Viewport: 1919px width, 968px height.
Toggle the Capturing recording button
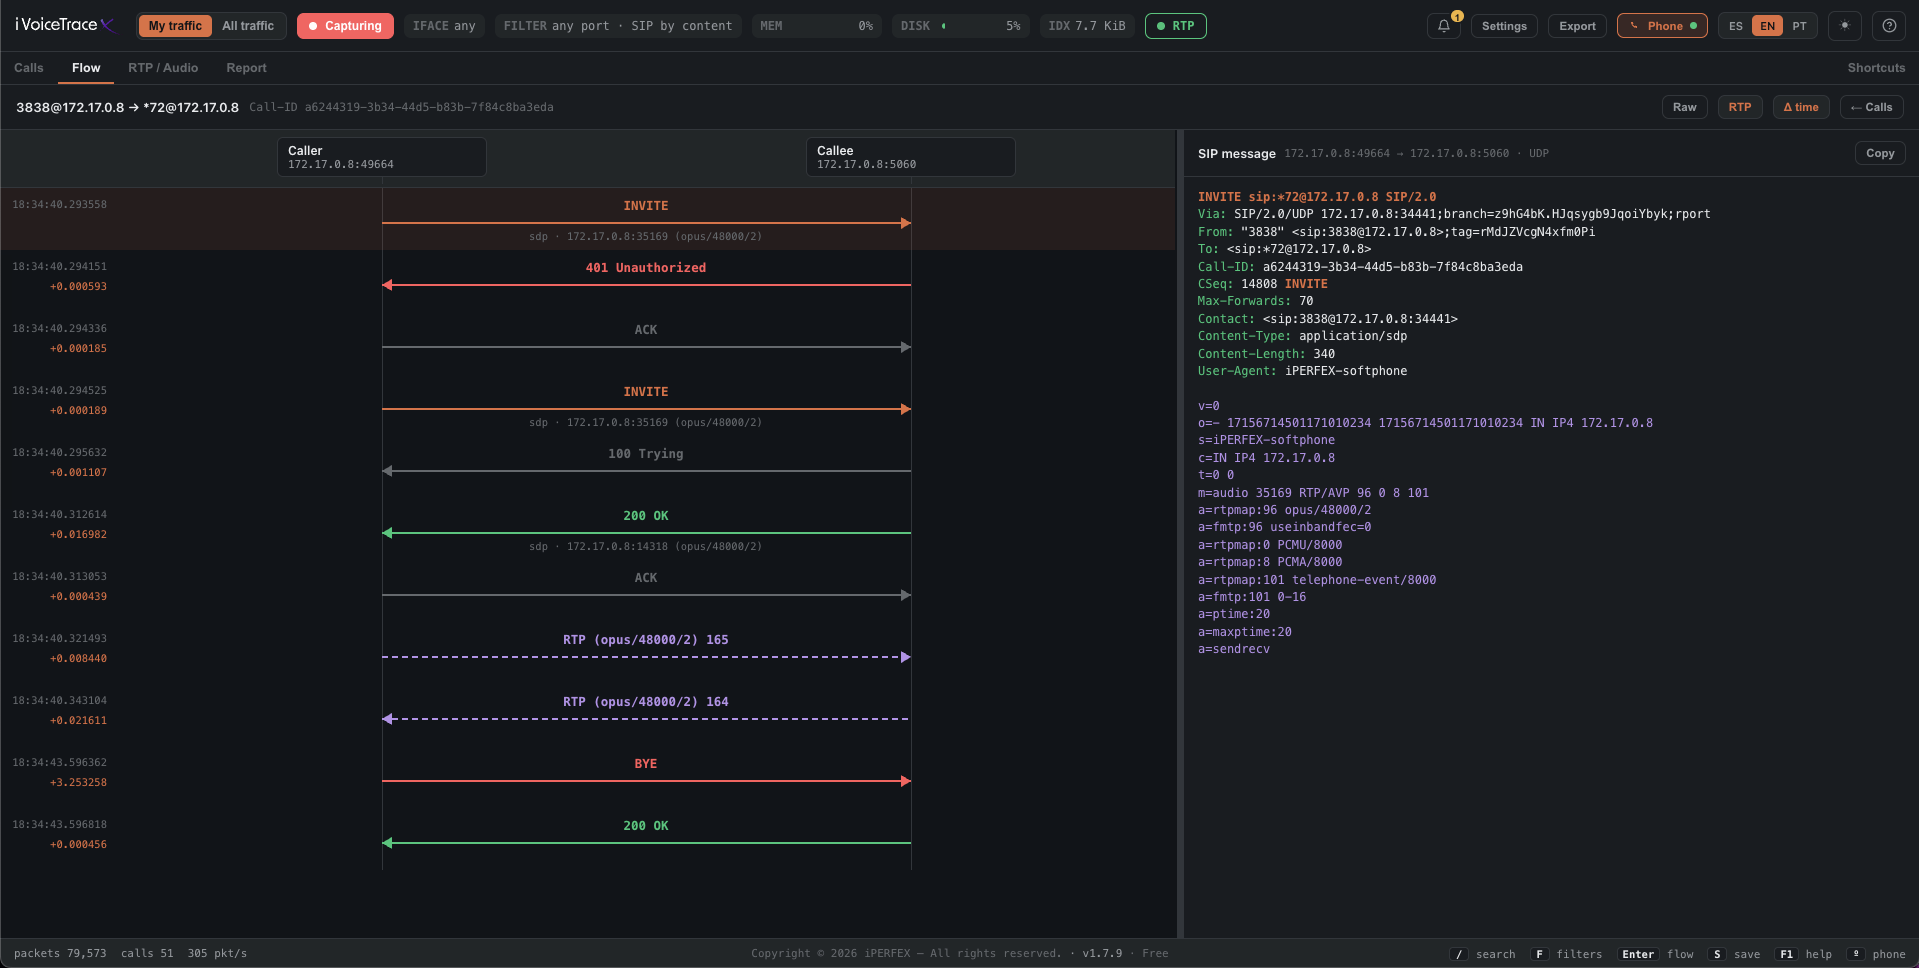coord(345,26)
